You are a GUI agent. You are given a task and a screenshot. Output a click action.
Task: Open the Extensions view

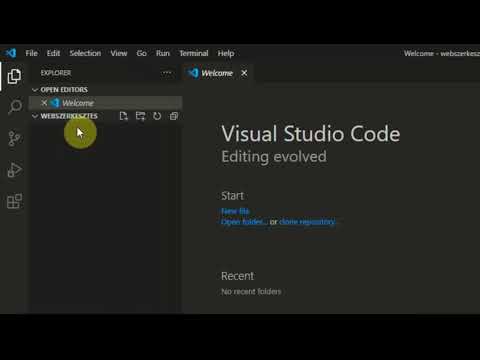click(15, 201)
